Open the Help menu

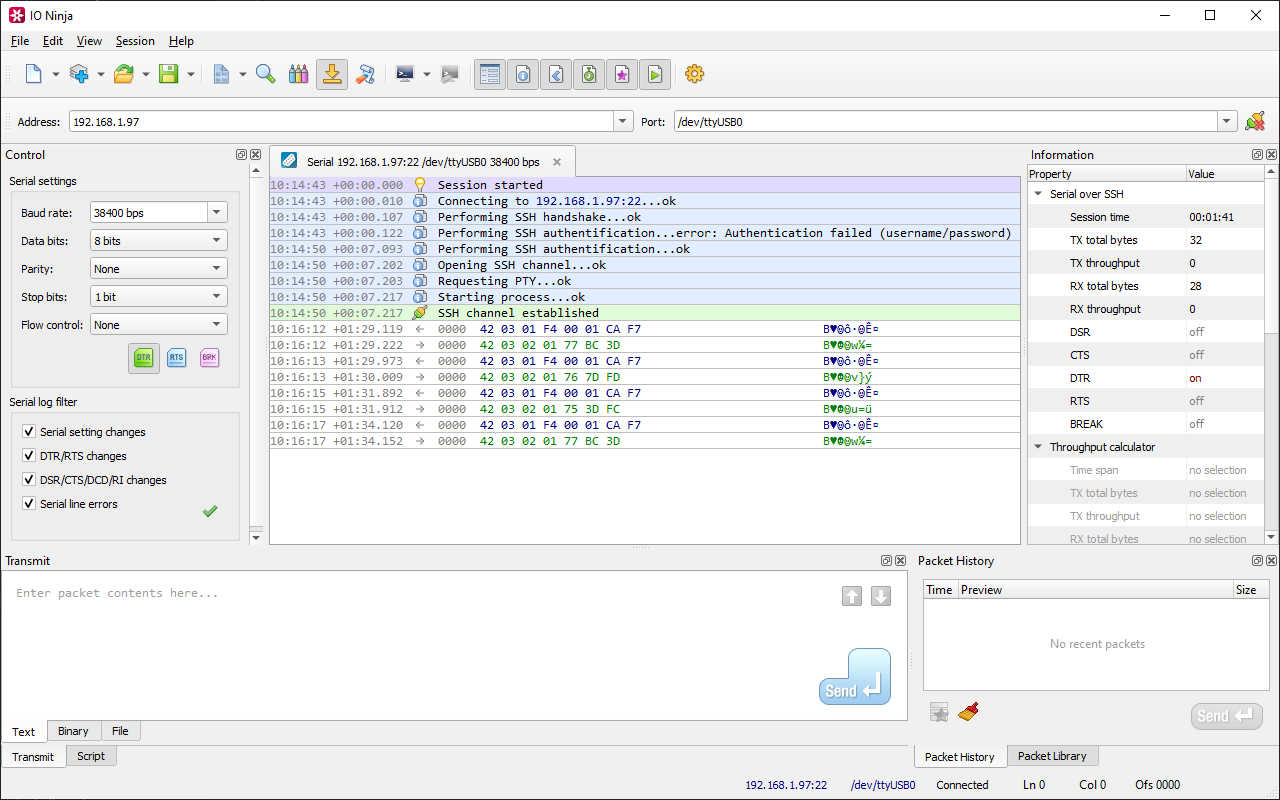[x=181, y=41]
